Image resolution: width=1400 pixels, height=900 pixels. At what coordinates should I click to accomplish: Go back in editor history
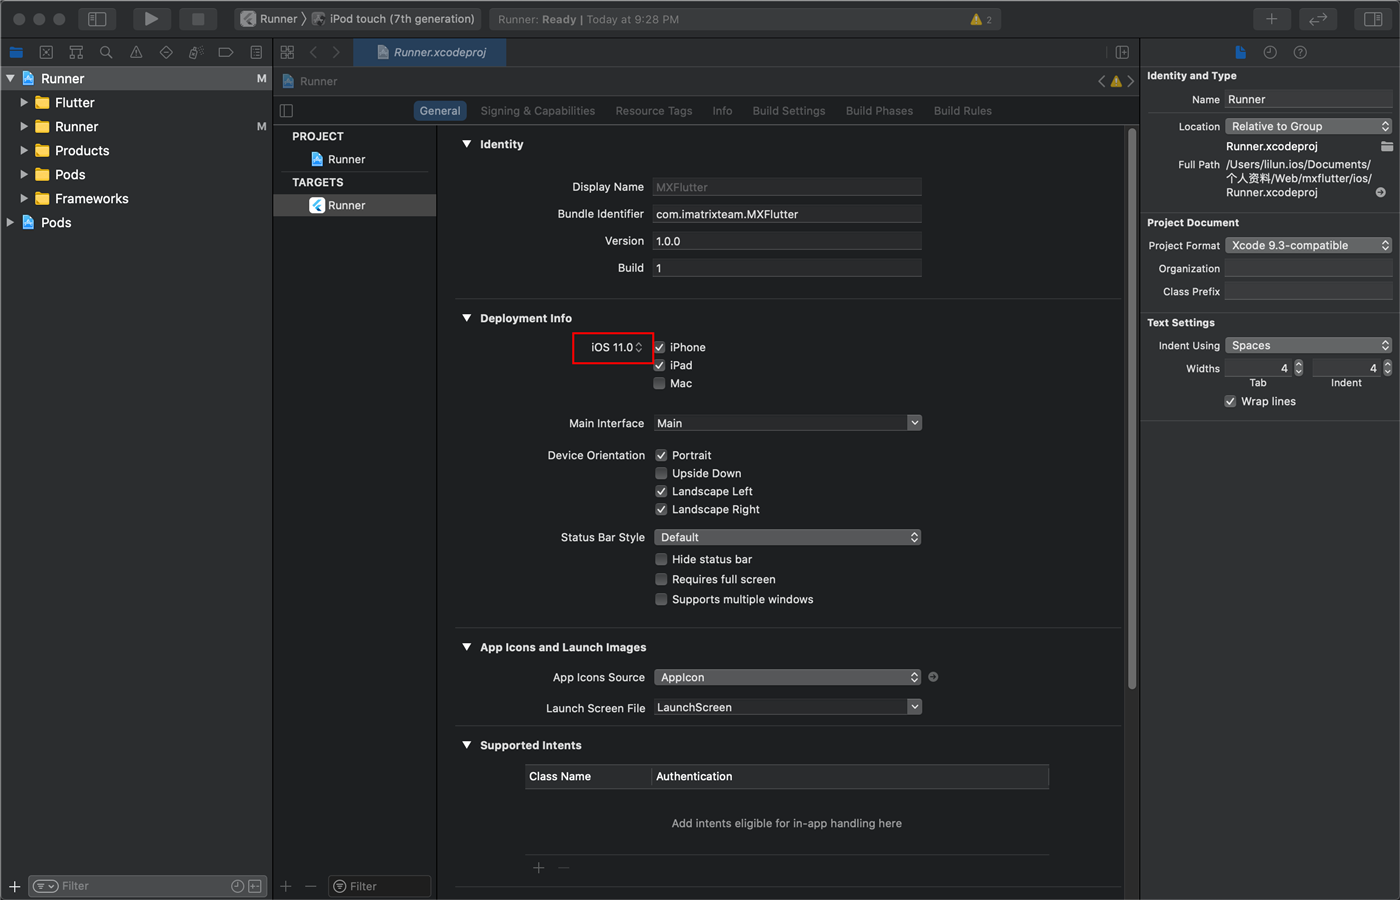pos(313,52)
